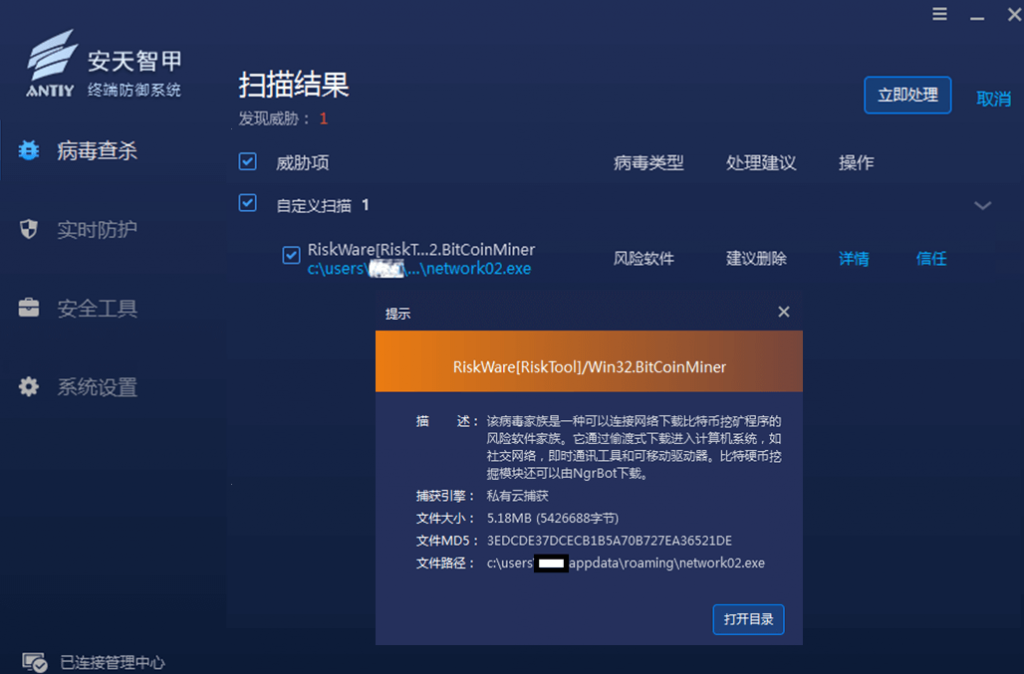Uncheck the RiskWare BitCoinMiner threat checkbox

291,256
